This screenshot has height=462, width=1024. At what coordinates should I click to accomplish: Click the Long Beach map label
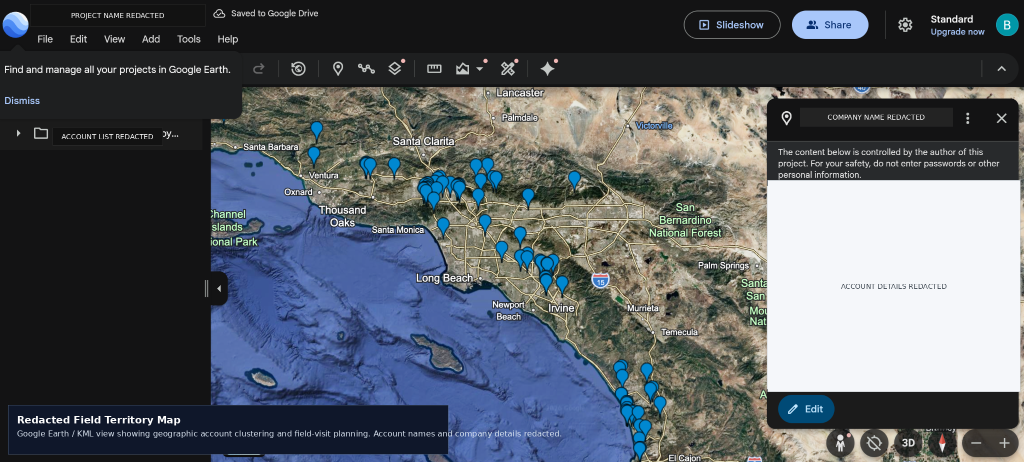(x=444, y=278)
